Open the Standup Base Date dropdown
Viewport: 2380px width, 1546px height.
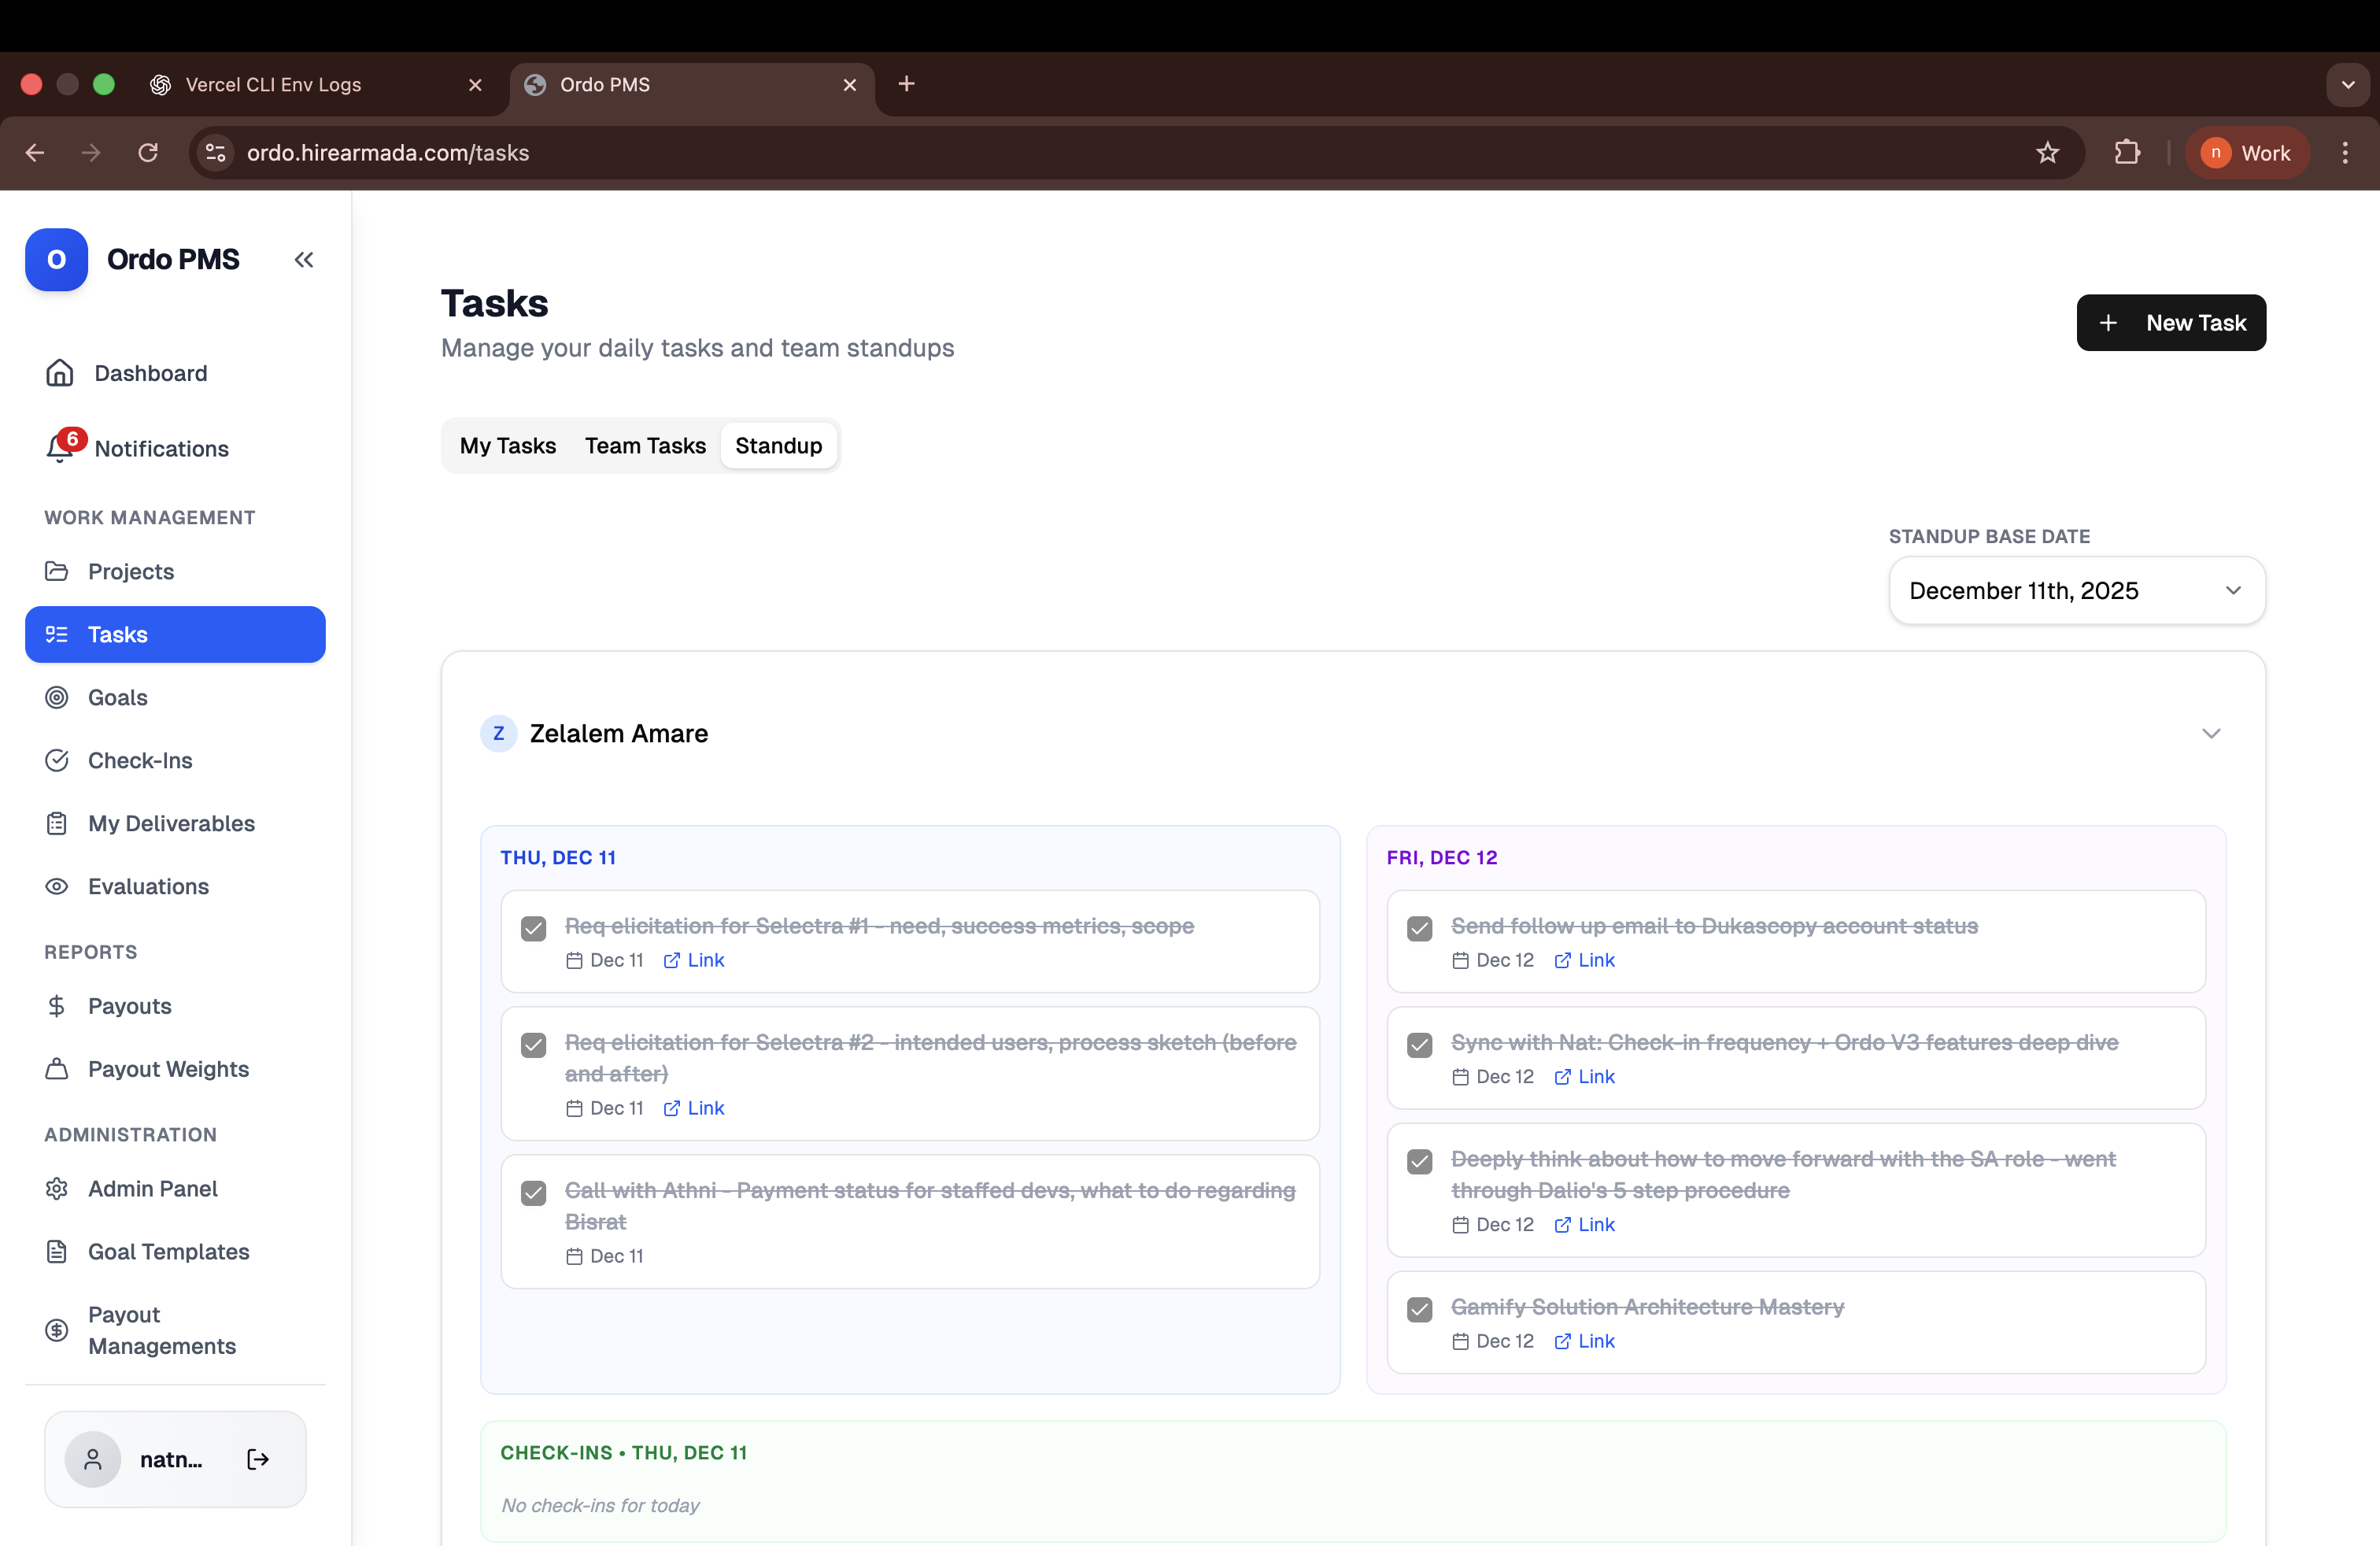pyautogui.click(x=2076, y=591)
